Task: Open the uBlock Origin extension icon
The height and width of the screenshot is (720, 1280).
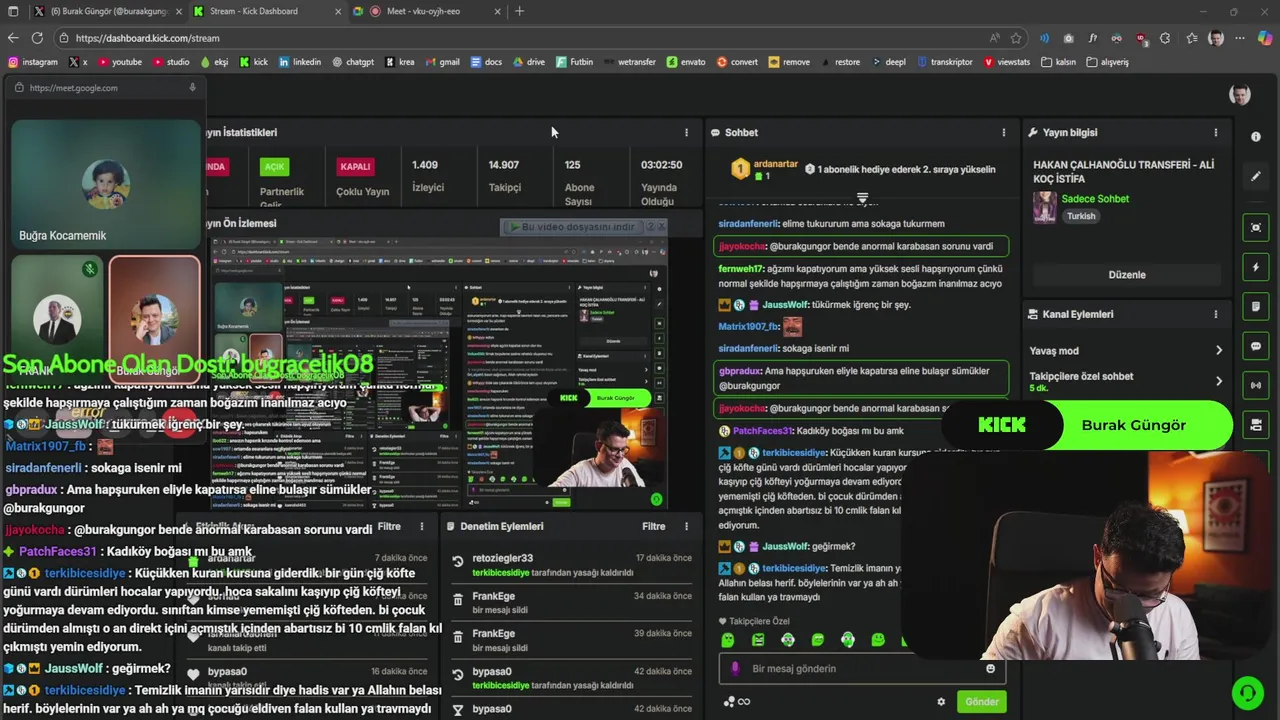Action: click(1142, 38)
